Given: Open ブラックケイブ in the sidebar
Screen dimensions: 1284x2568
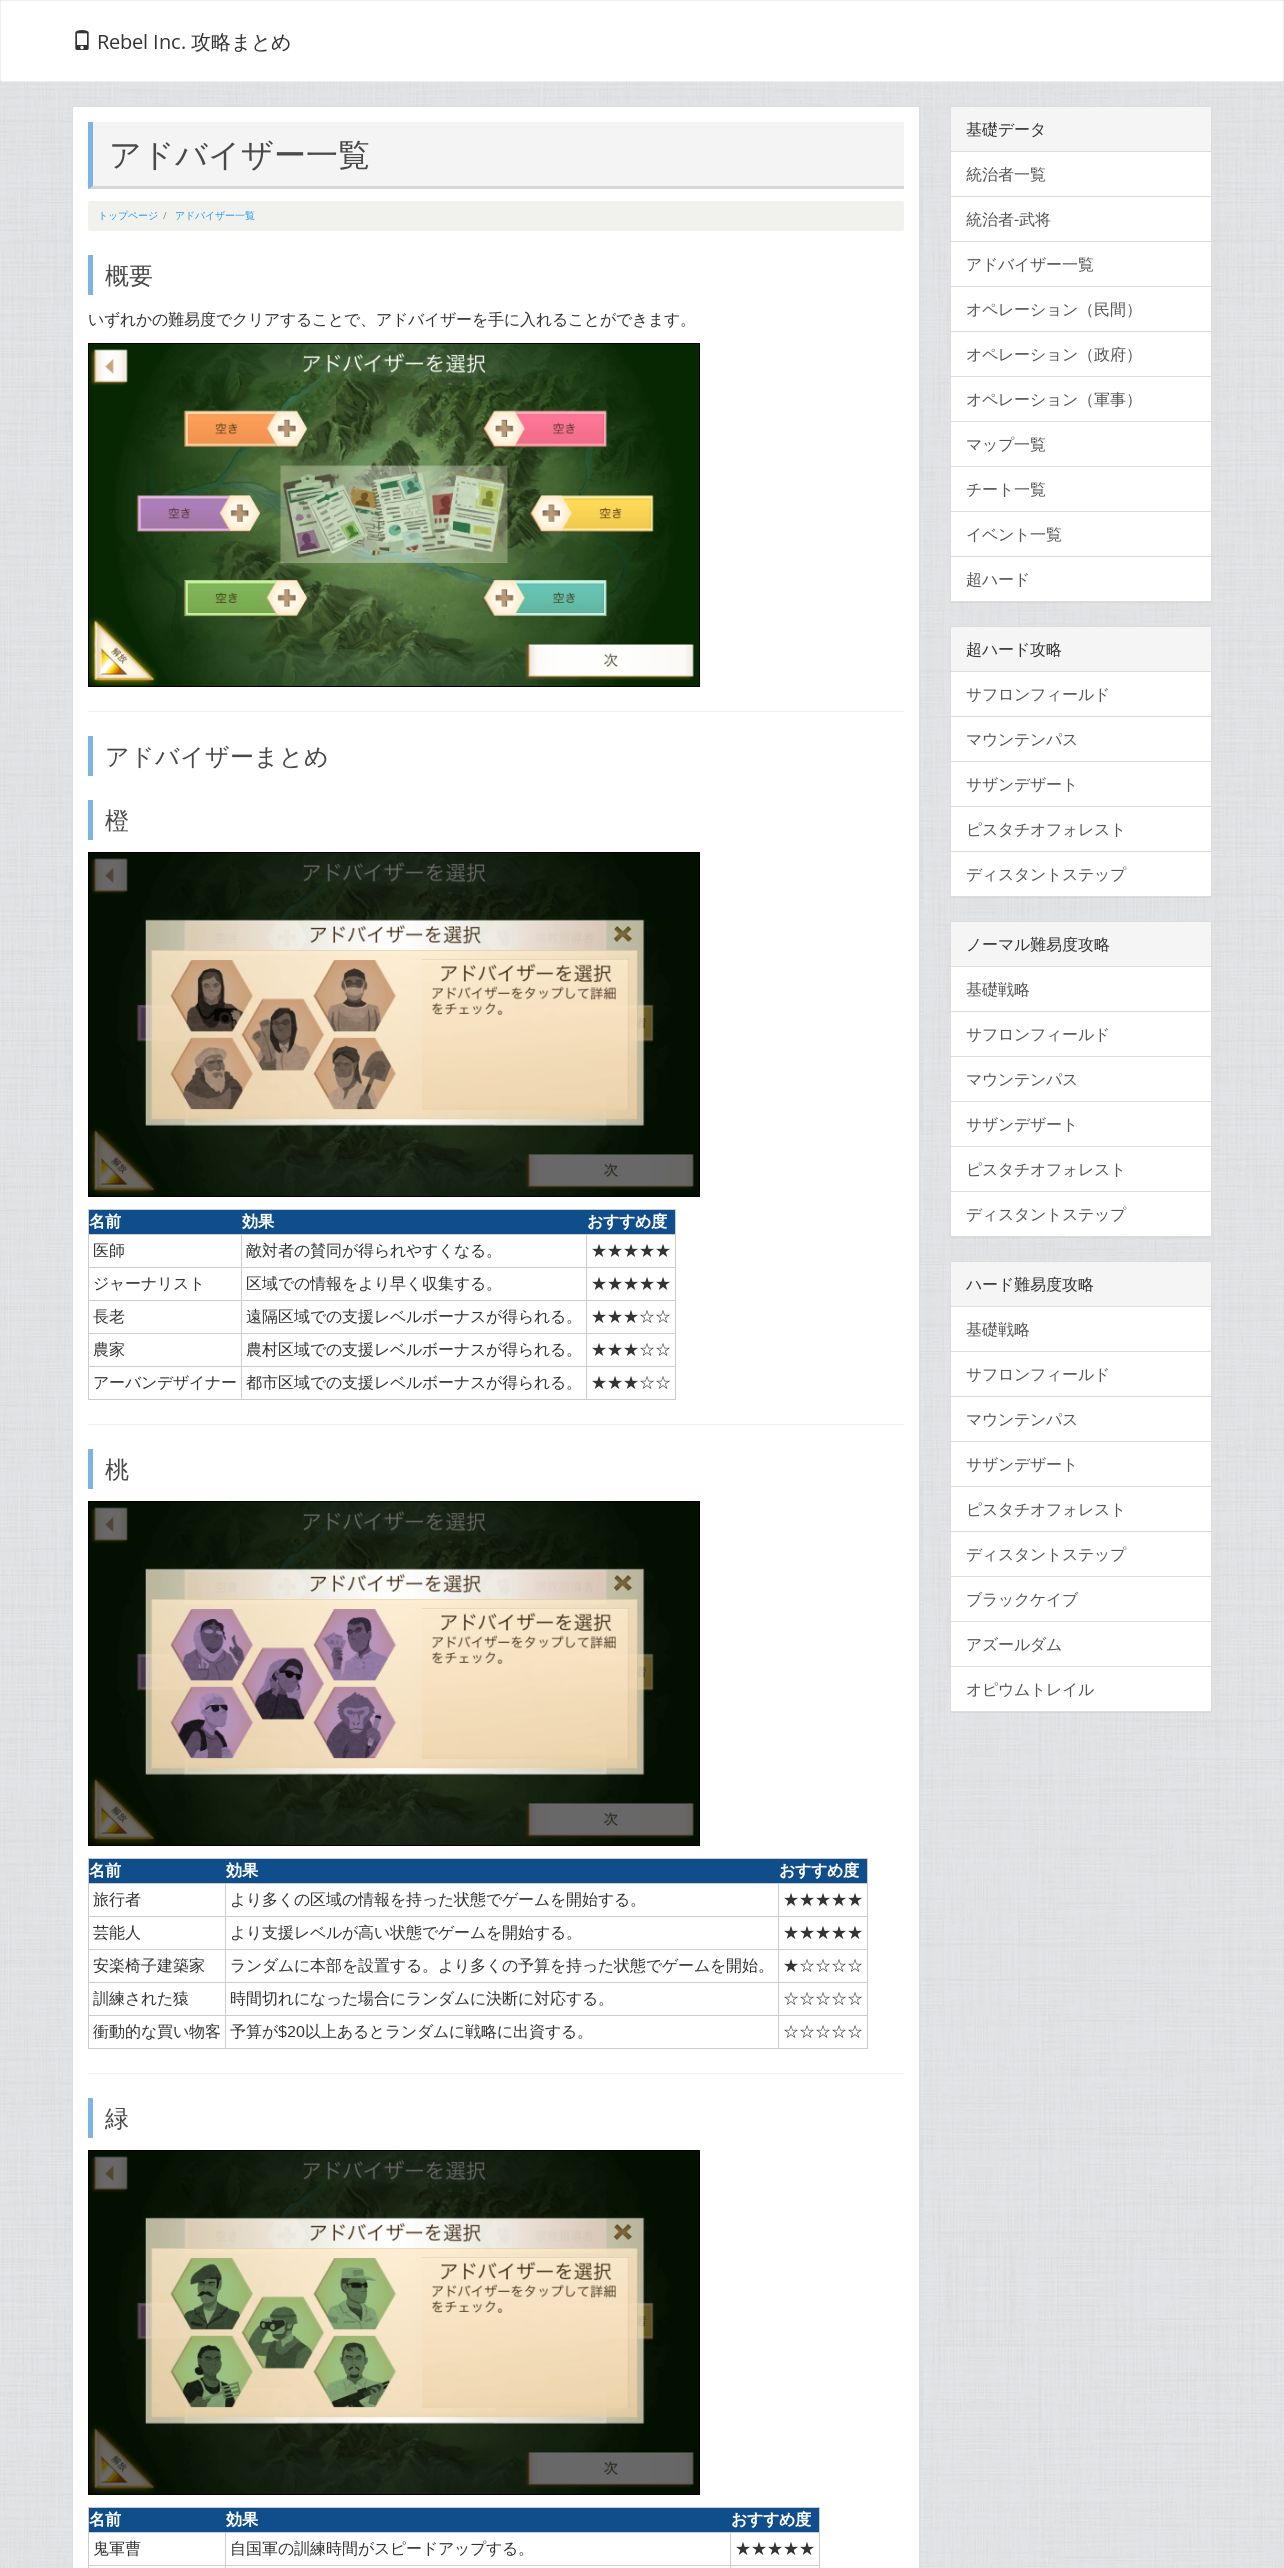Looking at the screenshot, I should click(x=1080, y=1599).
